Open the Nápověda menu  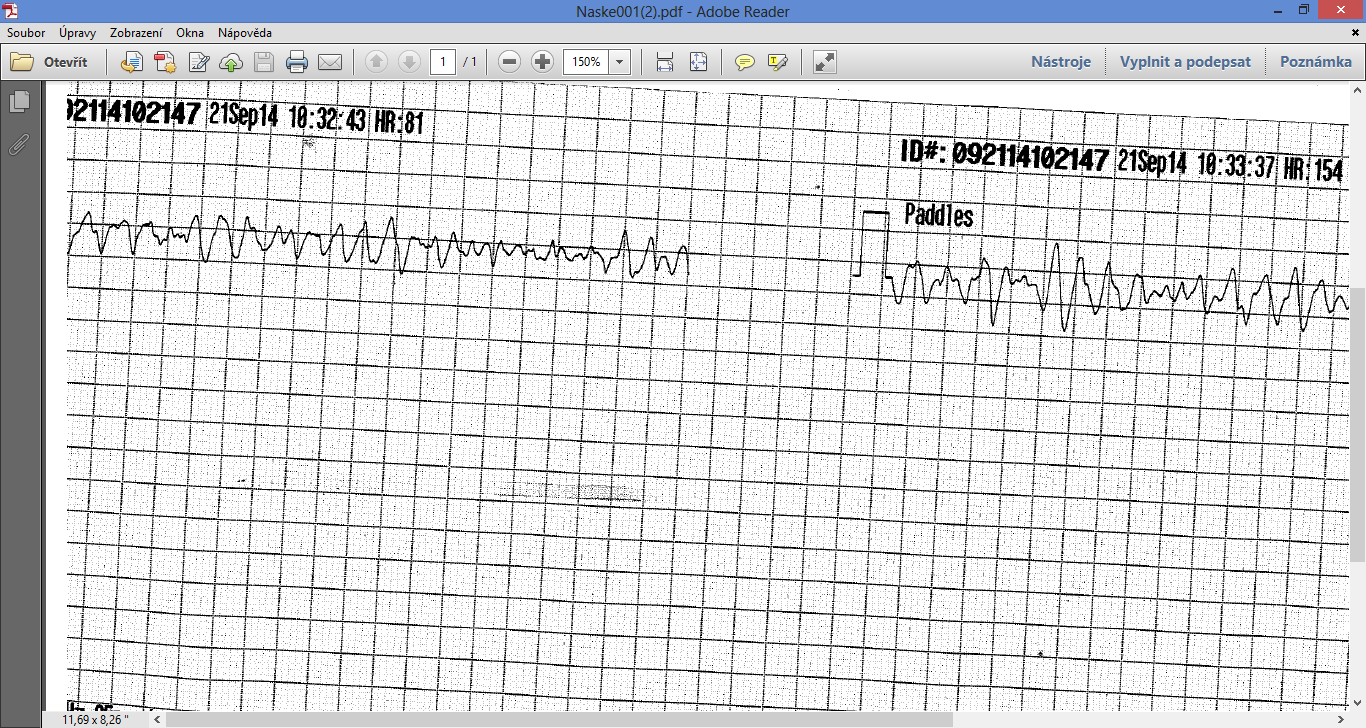245,33
